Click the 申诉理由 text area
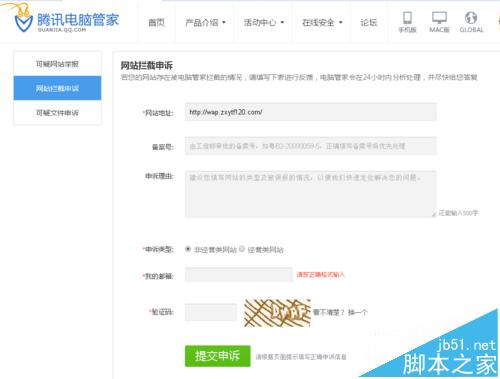This screenshot has height=379, width=500. (311, 194)
